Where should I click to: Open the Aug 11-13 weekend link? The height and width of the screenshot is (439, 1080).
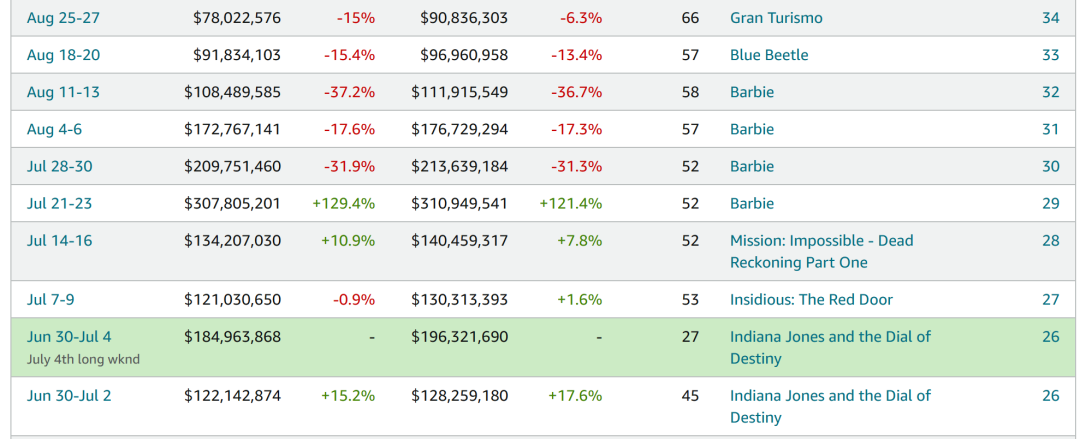63,92
